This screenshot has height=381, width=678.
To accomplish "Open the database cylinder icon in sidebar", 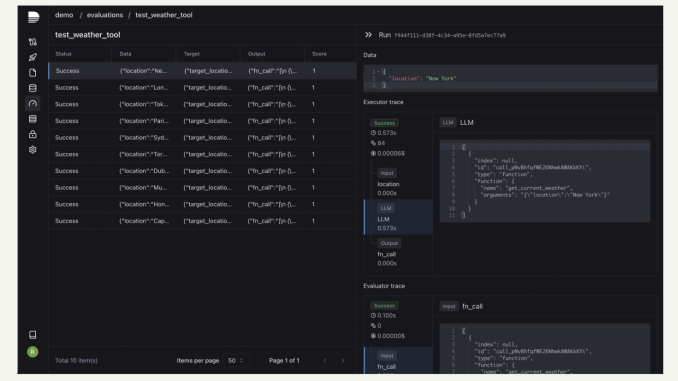I will pyautogui.click(x=33, y=88).
